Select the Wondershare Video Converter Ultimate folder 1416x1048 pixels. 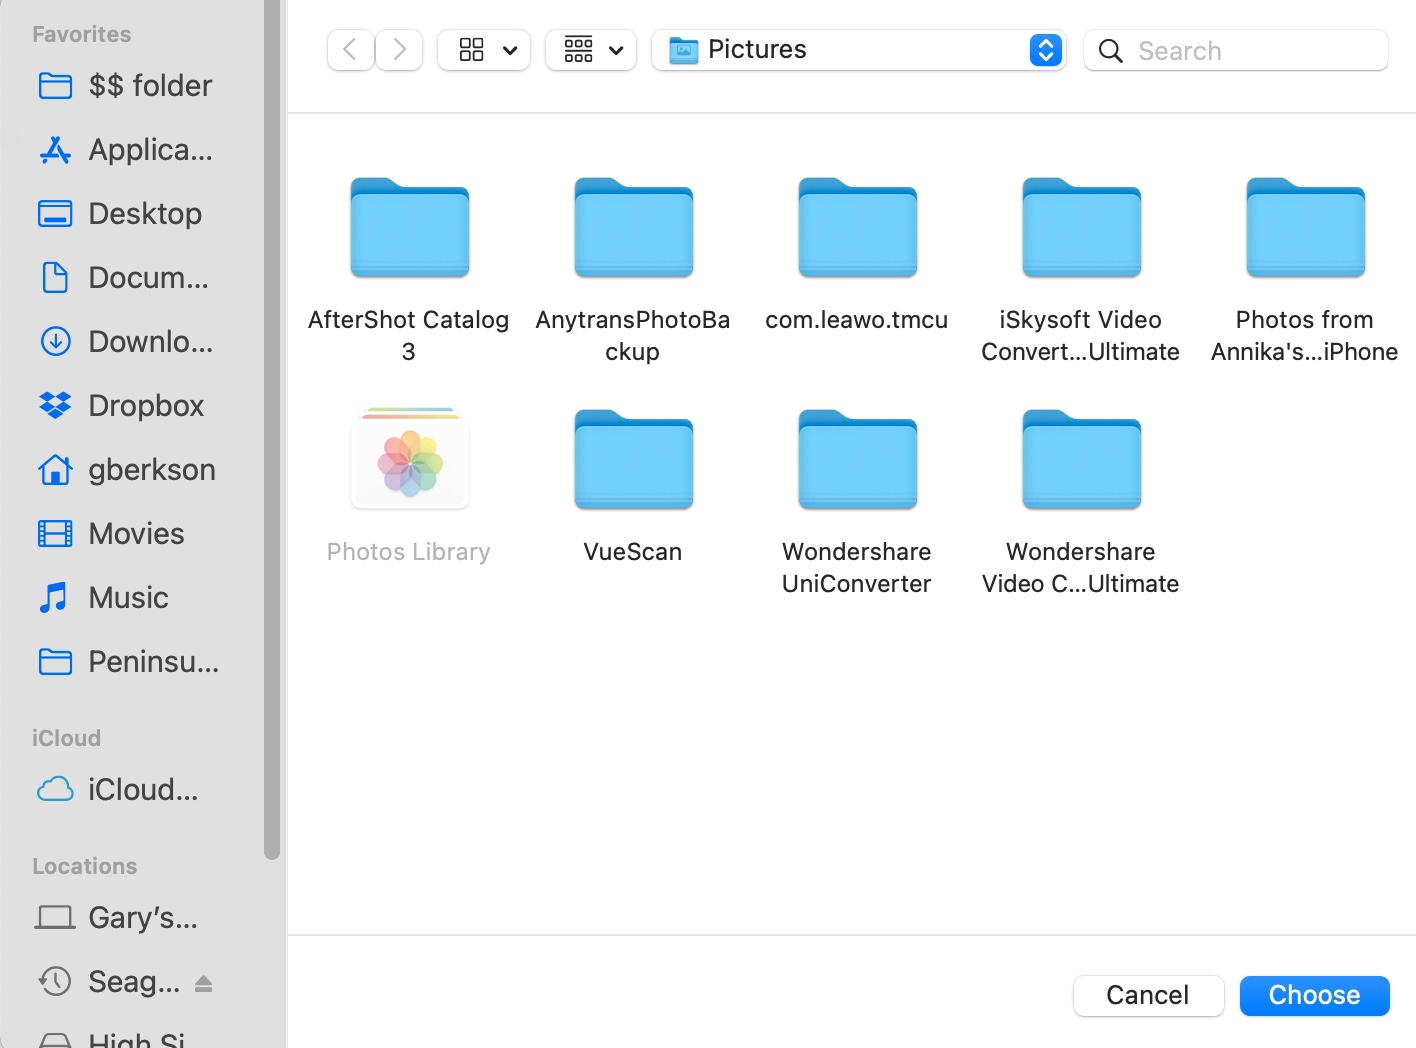(x=1081, y=502)
